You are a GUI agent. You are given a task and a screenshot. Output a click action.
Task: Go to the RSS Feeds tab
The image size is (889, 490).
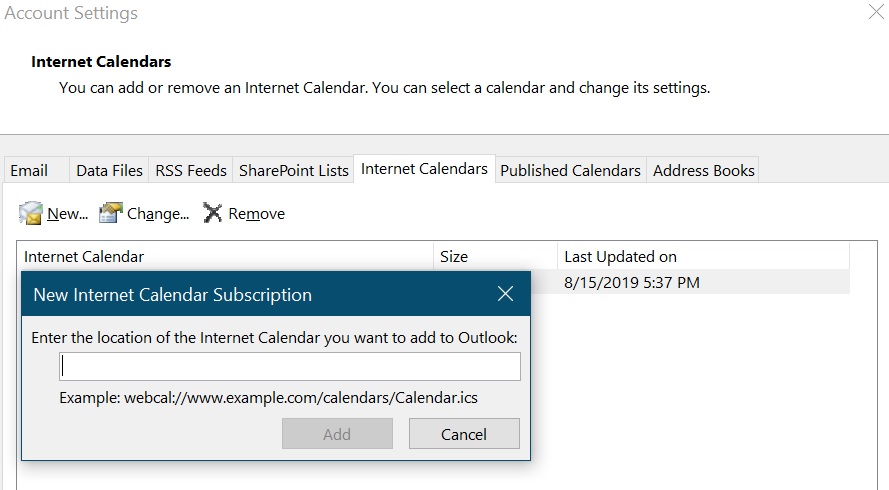[191, 170]
